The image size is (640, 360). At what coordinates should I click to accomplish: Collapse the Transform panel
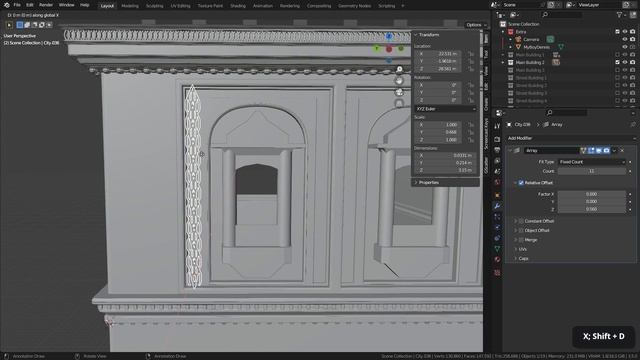[416, 35]
